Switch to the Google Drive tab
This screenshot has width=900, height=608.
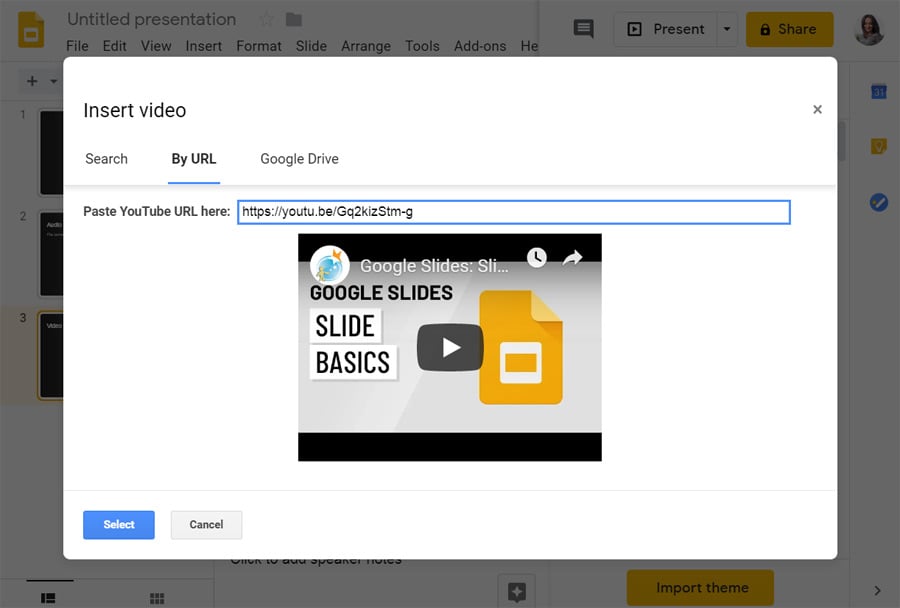[x=299, y=159]
